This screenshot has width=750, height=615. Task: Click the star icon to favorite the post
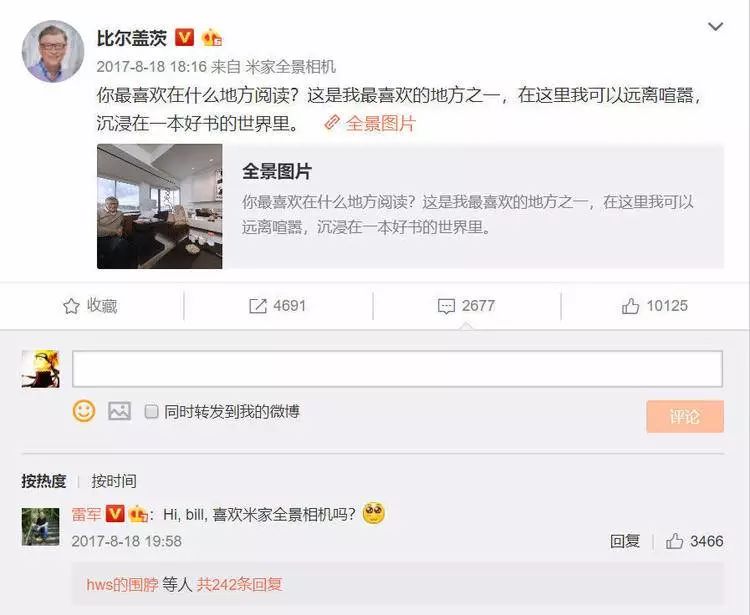click(71, 306)
